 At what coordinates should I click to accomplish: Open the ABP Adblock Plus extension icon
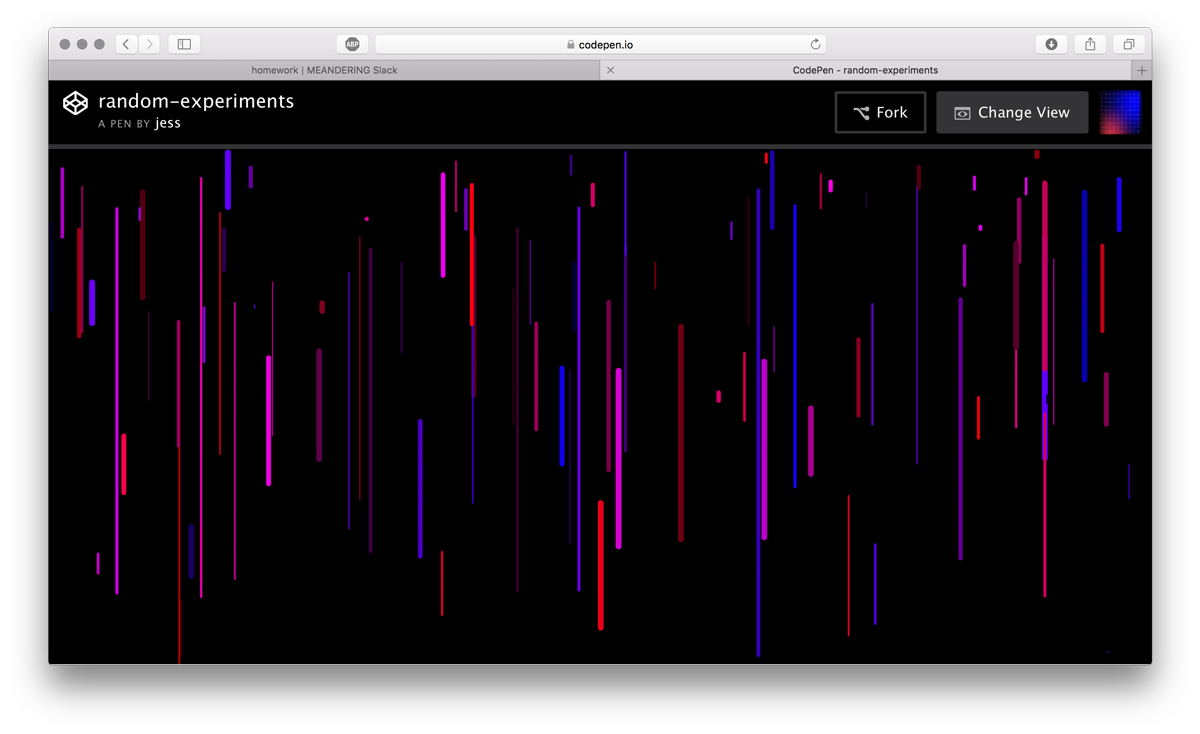pyautogui.click(x=352, y=44)
